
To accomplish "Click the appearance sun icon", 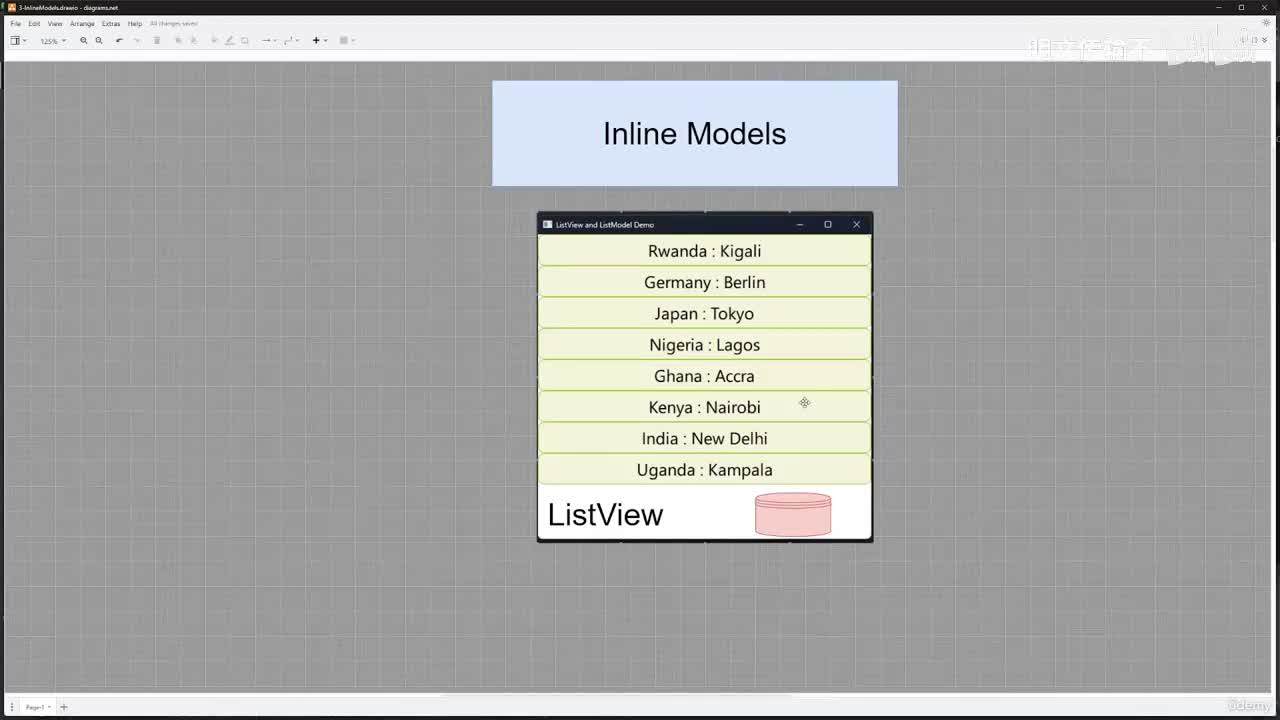I will pos(1266,22).
